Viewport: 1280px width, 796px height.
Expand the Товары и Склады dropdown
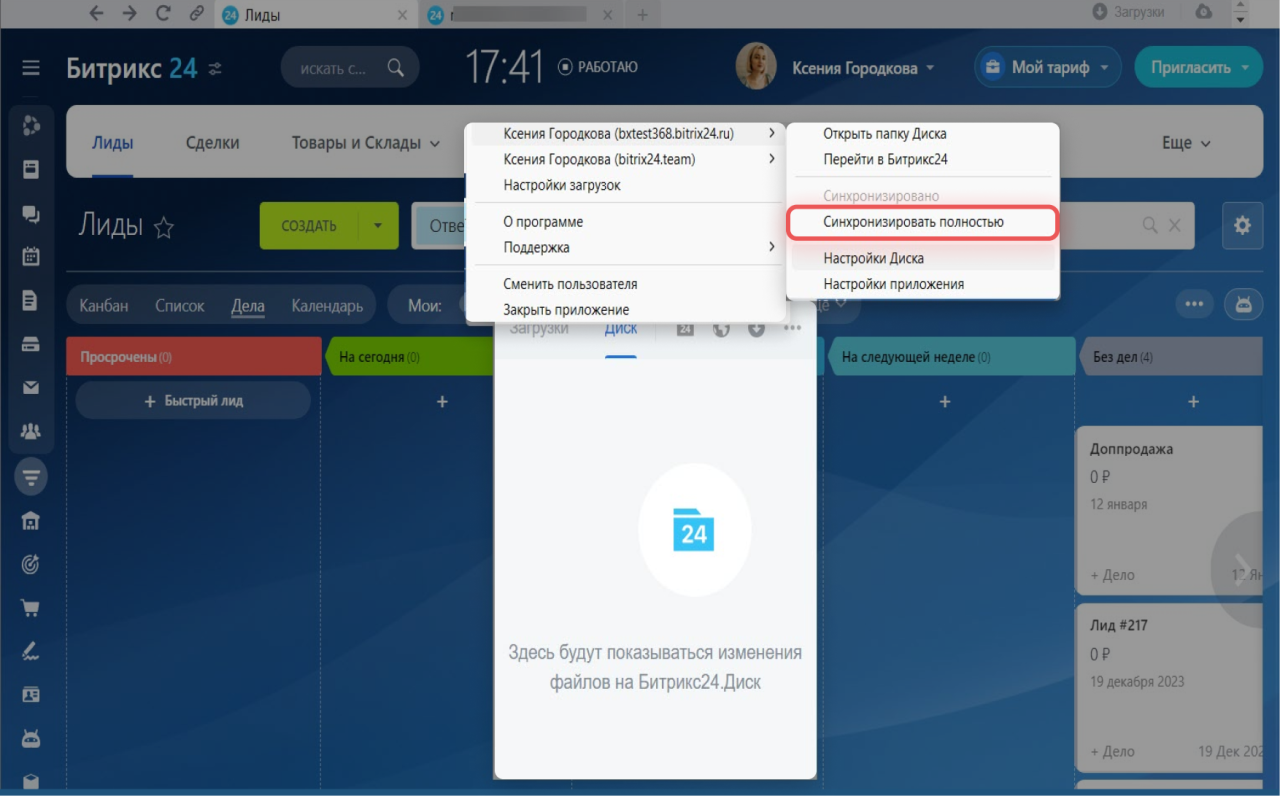click(x=366, y=143)
